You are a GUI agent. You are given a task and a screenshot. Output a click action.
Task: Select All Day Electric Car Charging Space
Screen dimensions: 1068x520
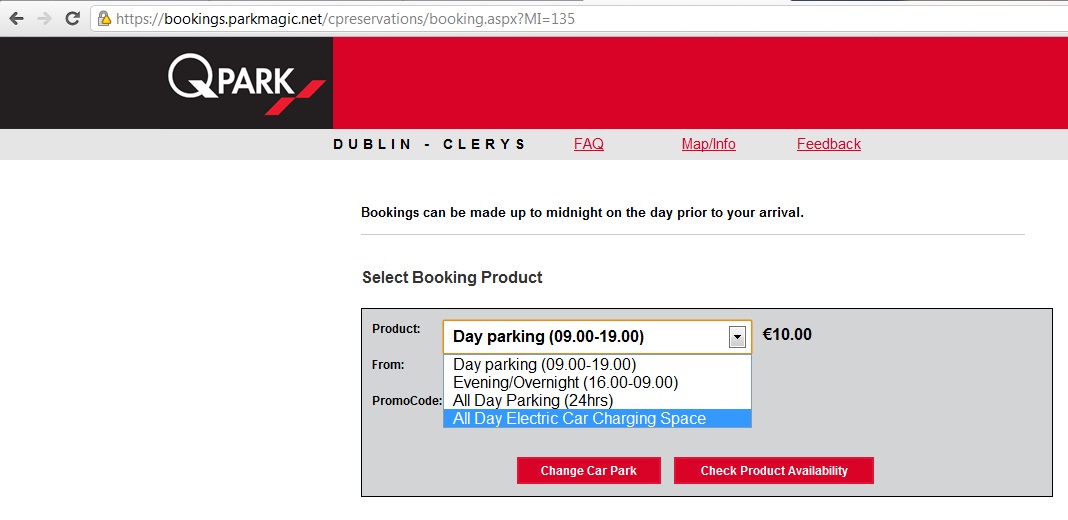pos(579,419)
